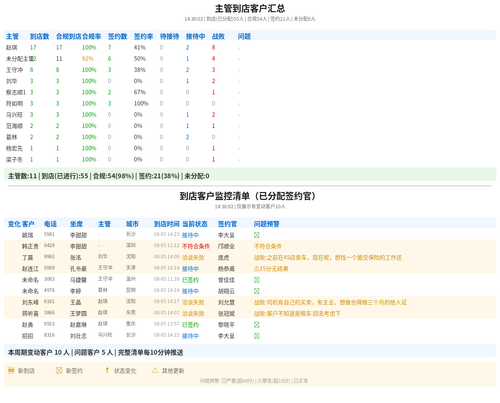Click the 战败 note about 客户不知道是租车
The height and width of the screenshot is (403, 500).
[x=297, y=314]
